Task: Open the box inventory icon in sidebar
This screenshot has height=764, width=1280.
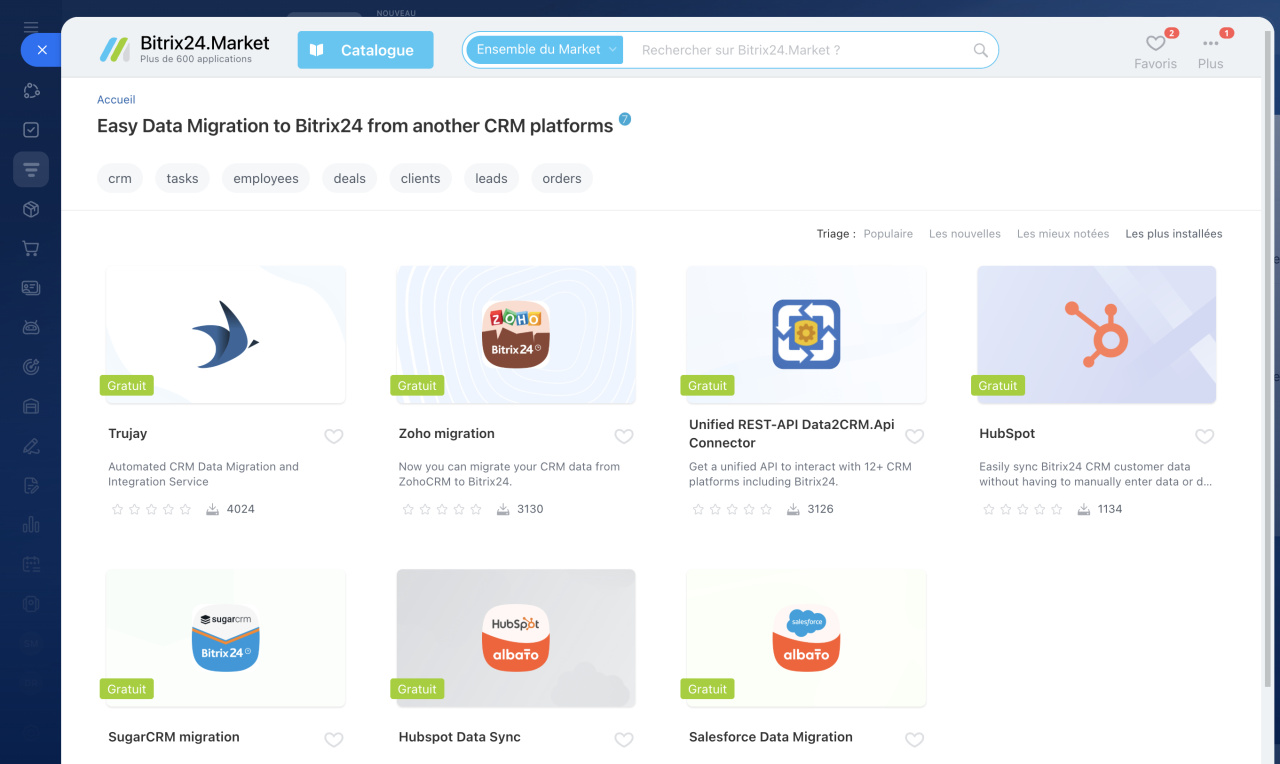Action: 31,209
